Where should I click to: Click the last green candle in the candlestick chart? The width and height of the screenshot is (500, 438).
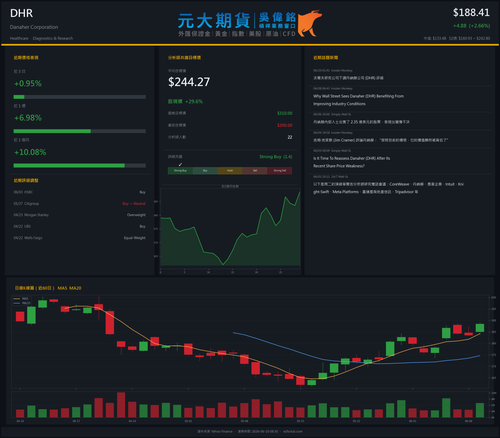click(480, 327)
